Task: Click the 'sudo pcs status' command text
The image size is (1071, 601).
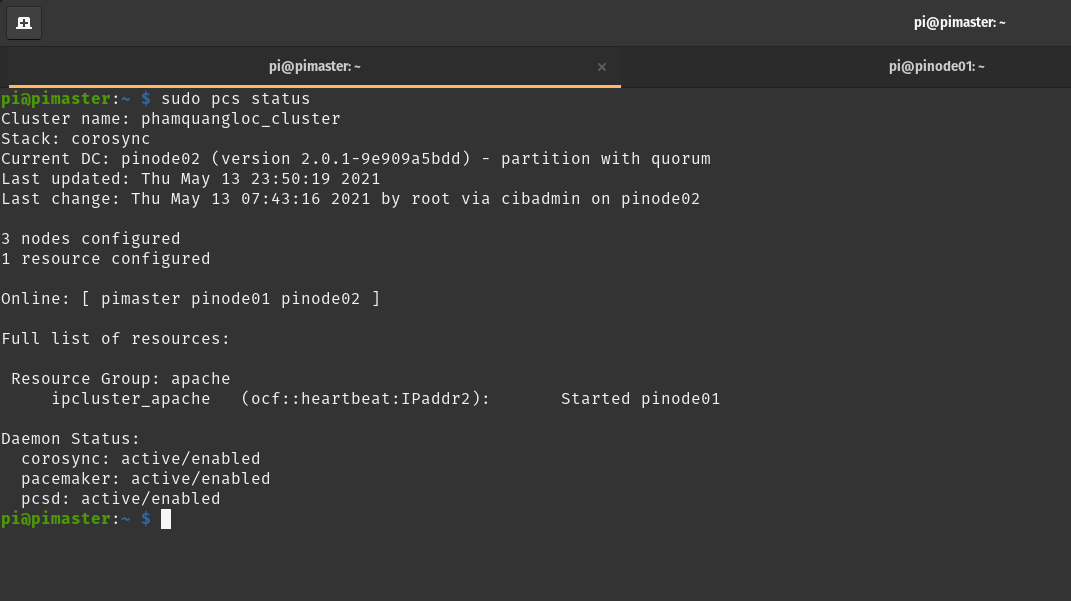Action: click(x=235, y=99)
